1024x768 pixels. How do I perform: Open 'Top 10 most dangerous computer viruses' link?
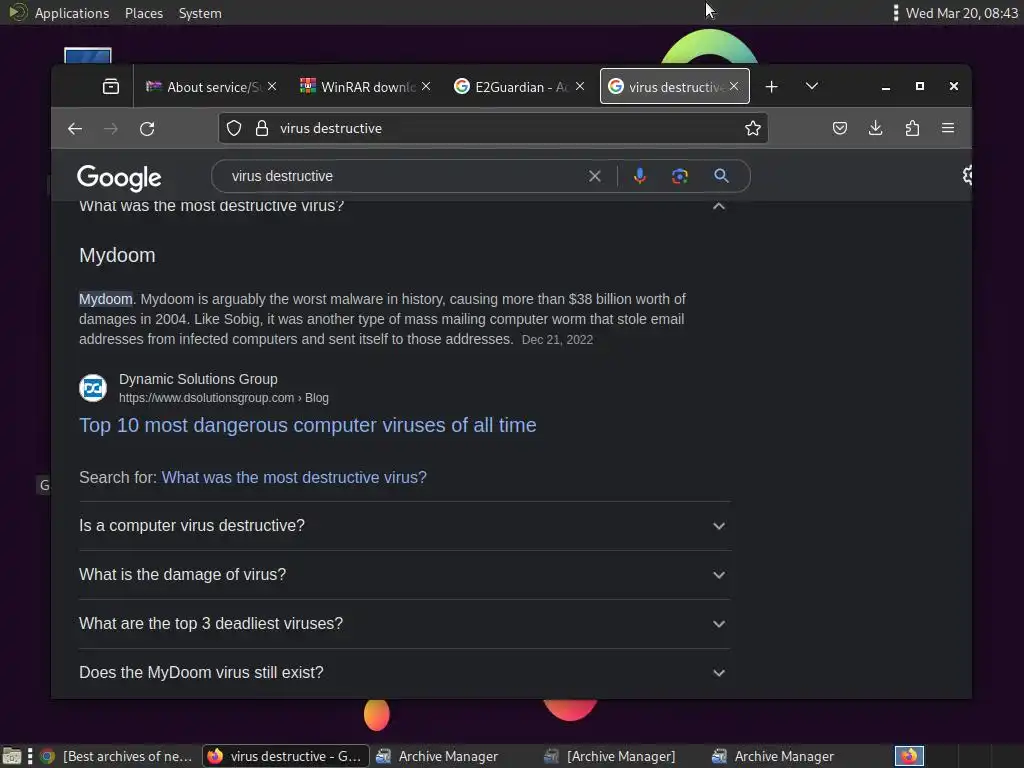tap(308, 425)
